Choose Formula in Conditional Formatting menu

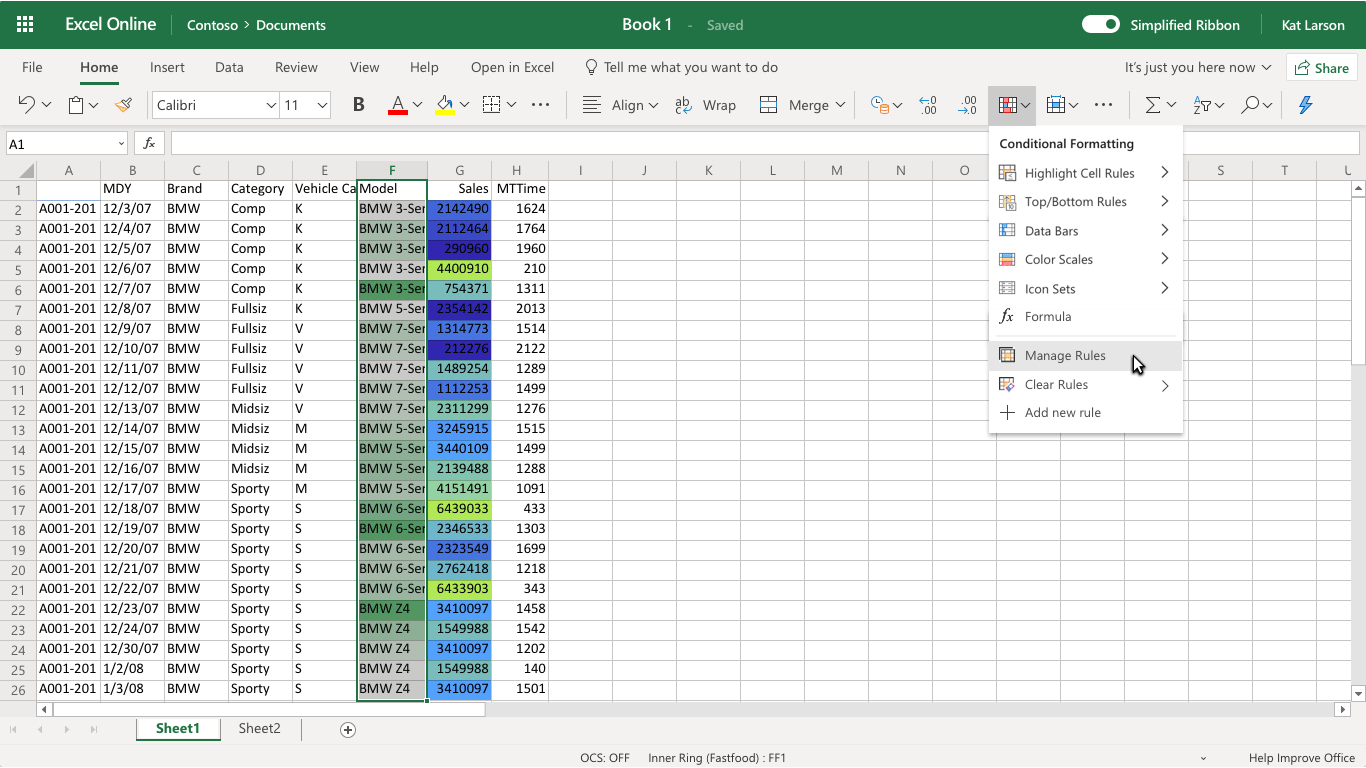[x=1085, y=317]
